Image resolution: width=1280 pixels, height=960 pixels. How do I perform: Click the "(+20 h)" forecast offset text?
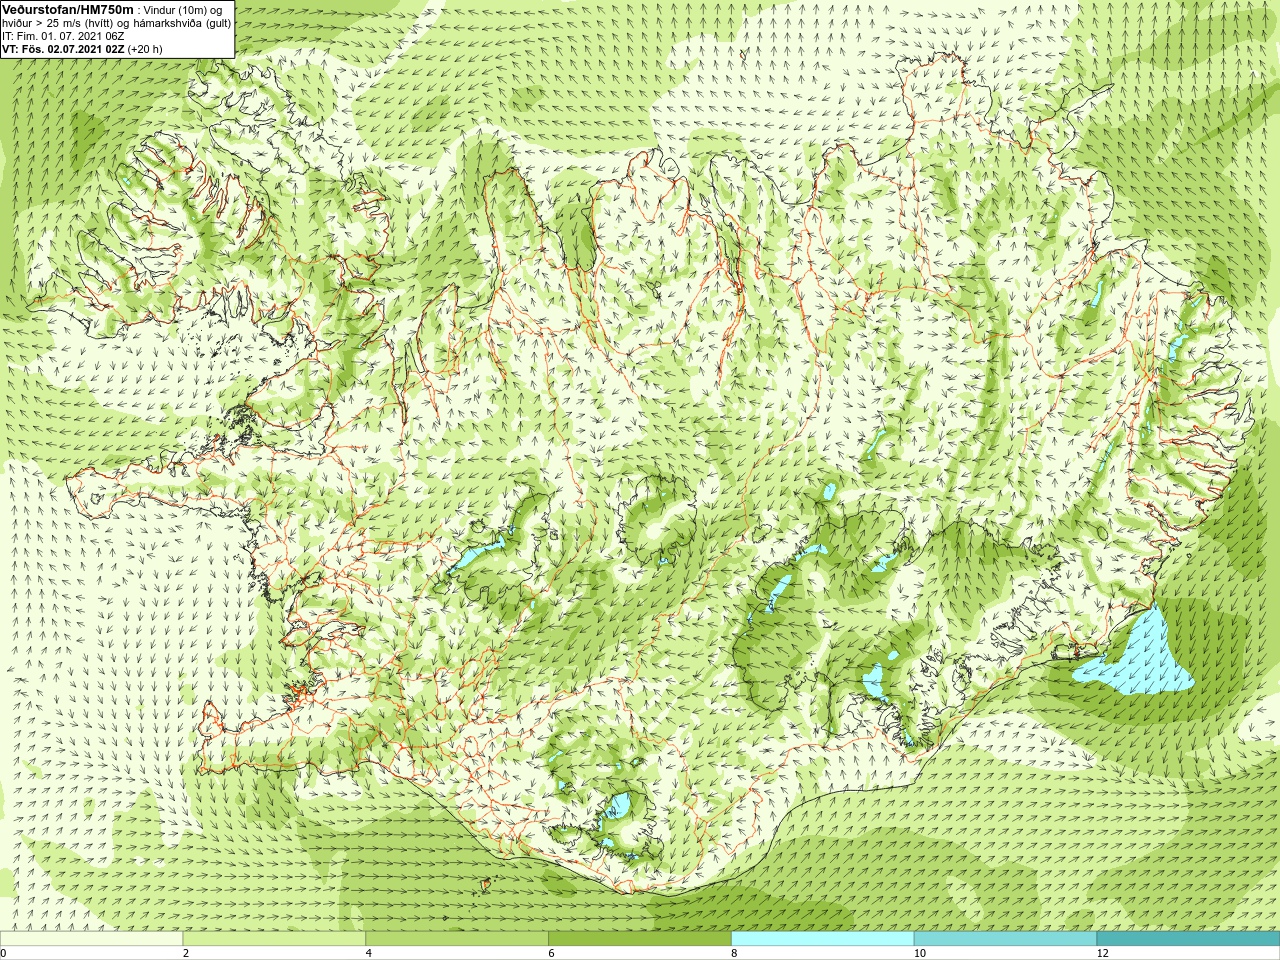145,48
